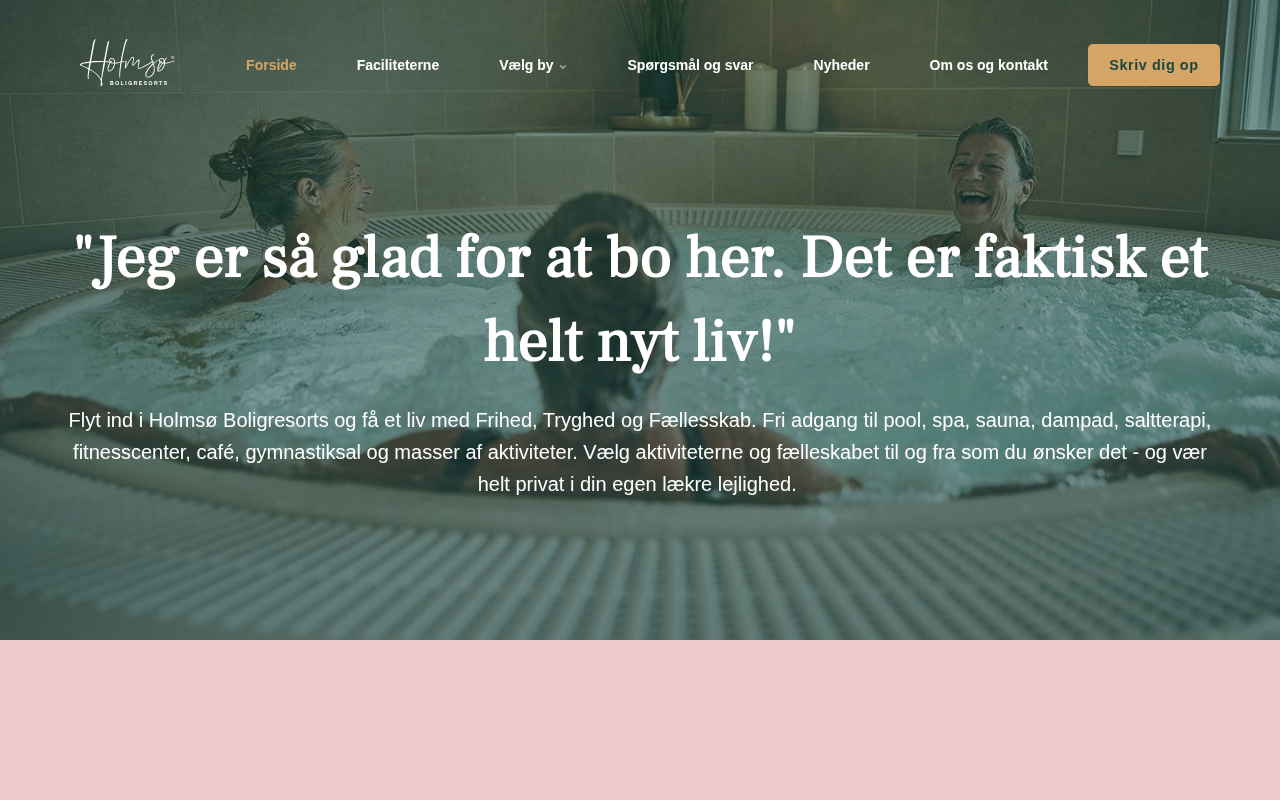Open Om os og kontakt page
Viewport: 1280px width, 800px height.
click(x=988, y=65)
